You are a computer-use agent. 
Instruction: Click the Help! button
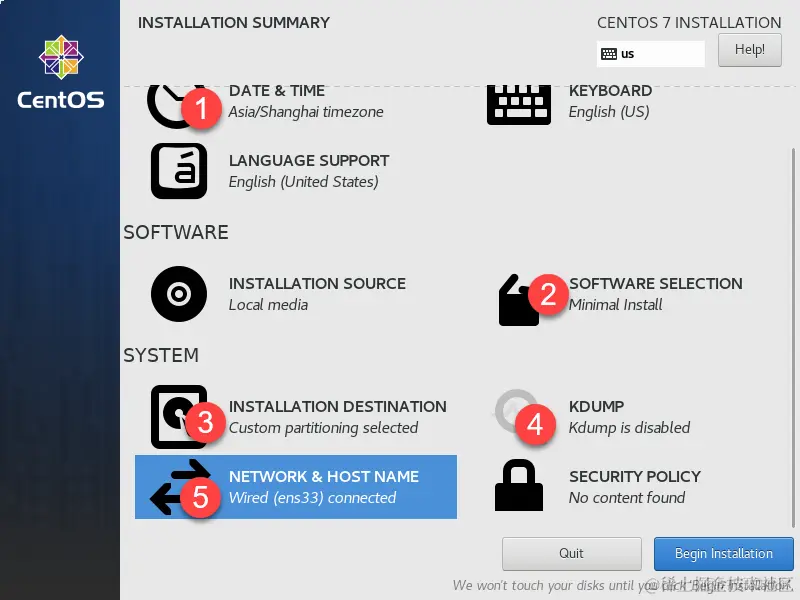[x=749, y=49]
